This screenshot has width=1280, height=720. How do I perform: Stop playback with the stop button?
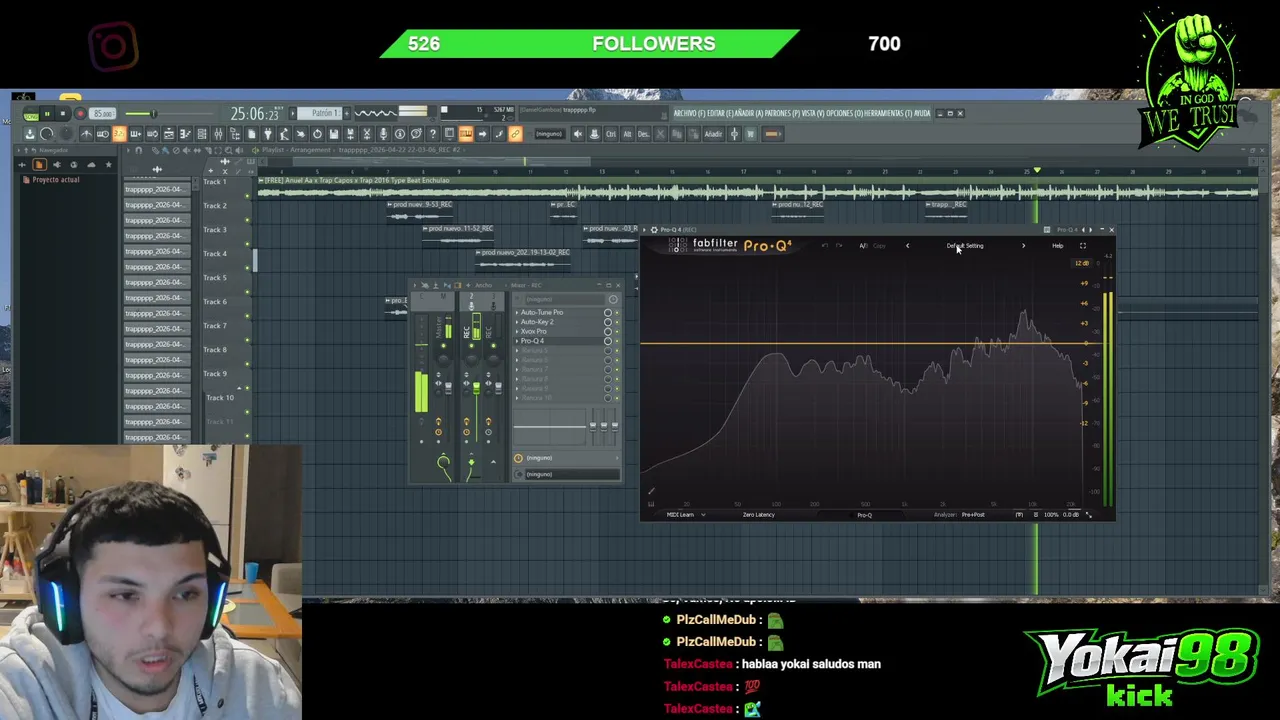(x=63, y=113)
